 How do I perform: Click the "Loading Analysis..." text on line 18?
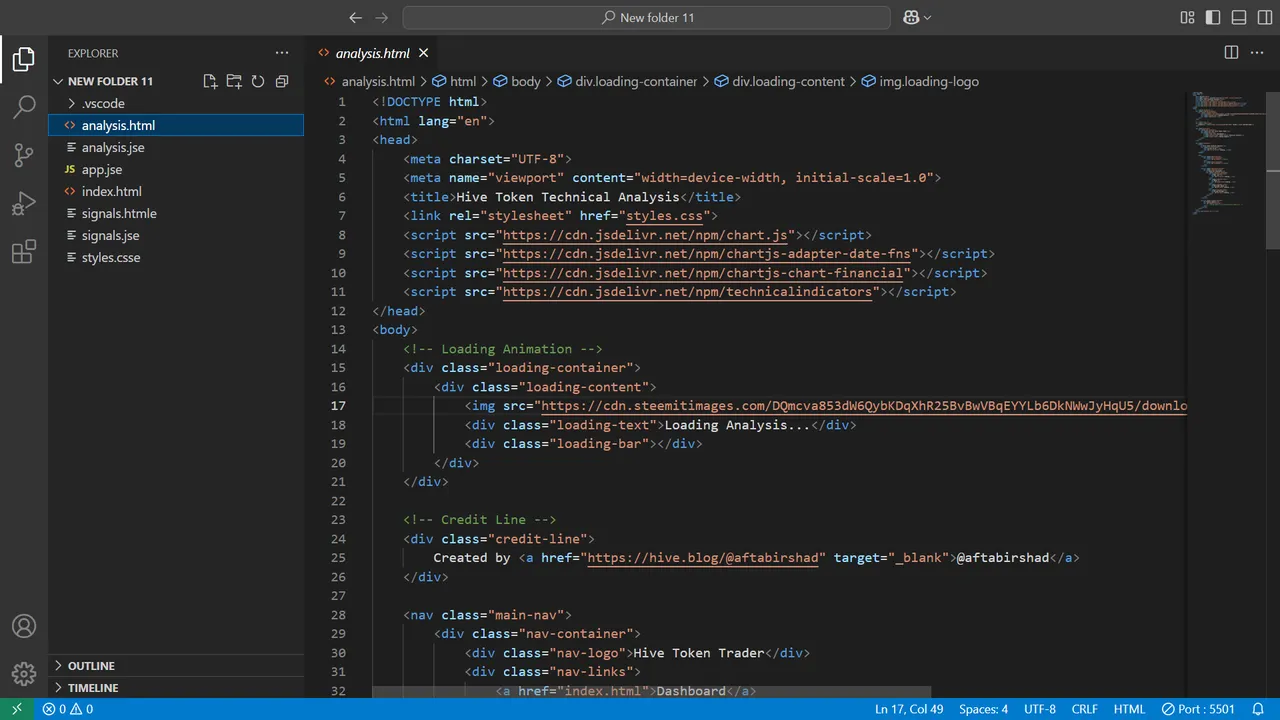737,425
